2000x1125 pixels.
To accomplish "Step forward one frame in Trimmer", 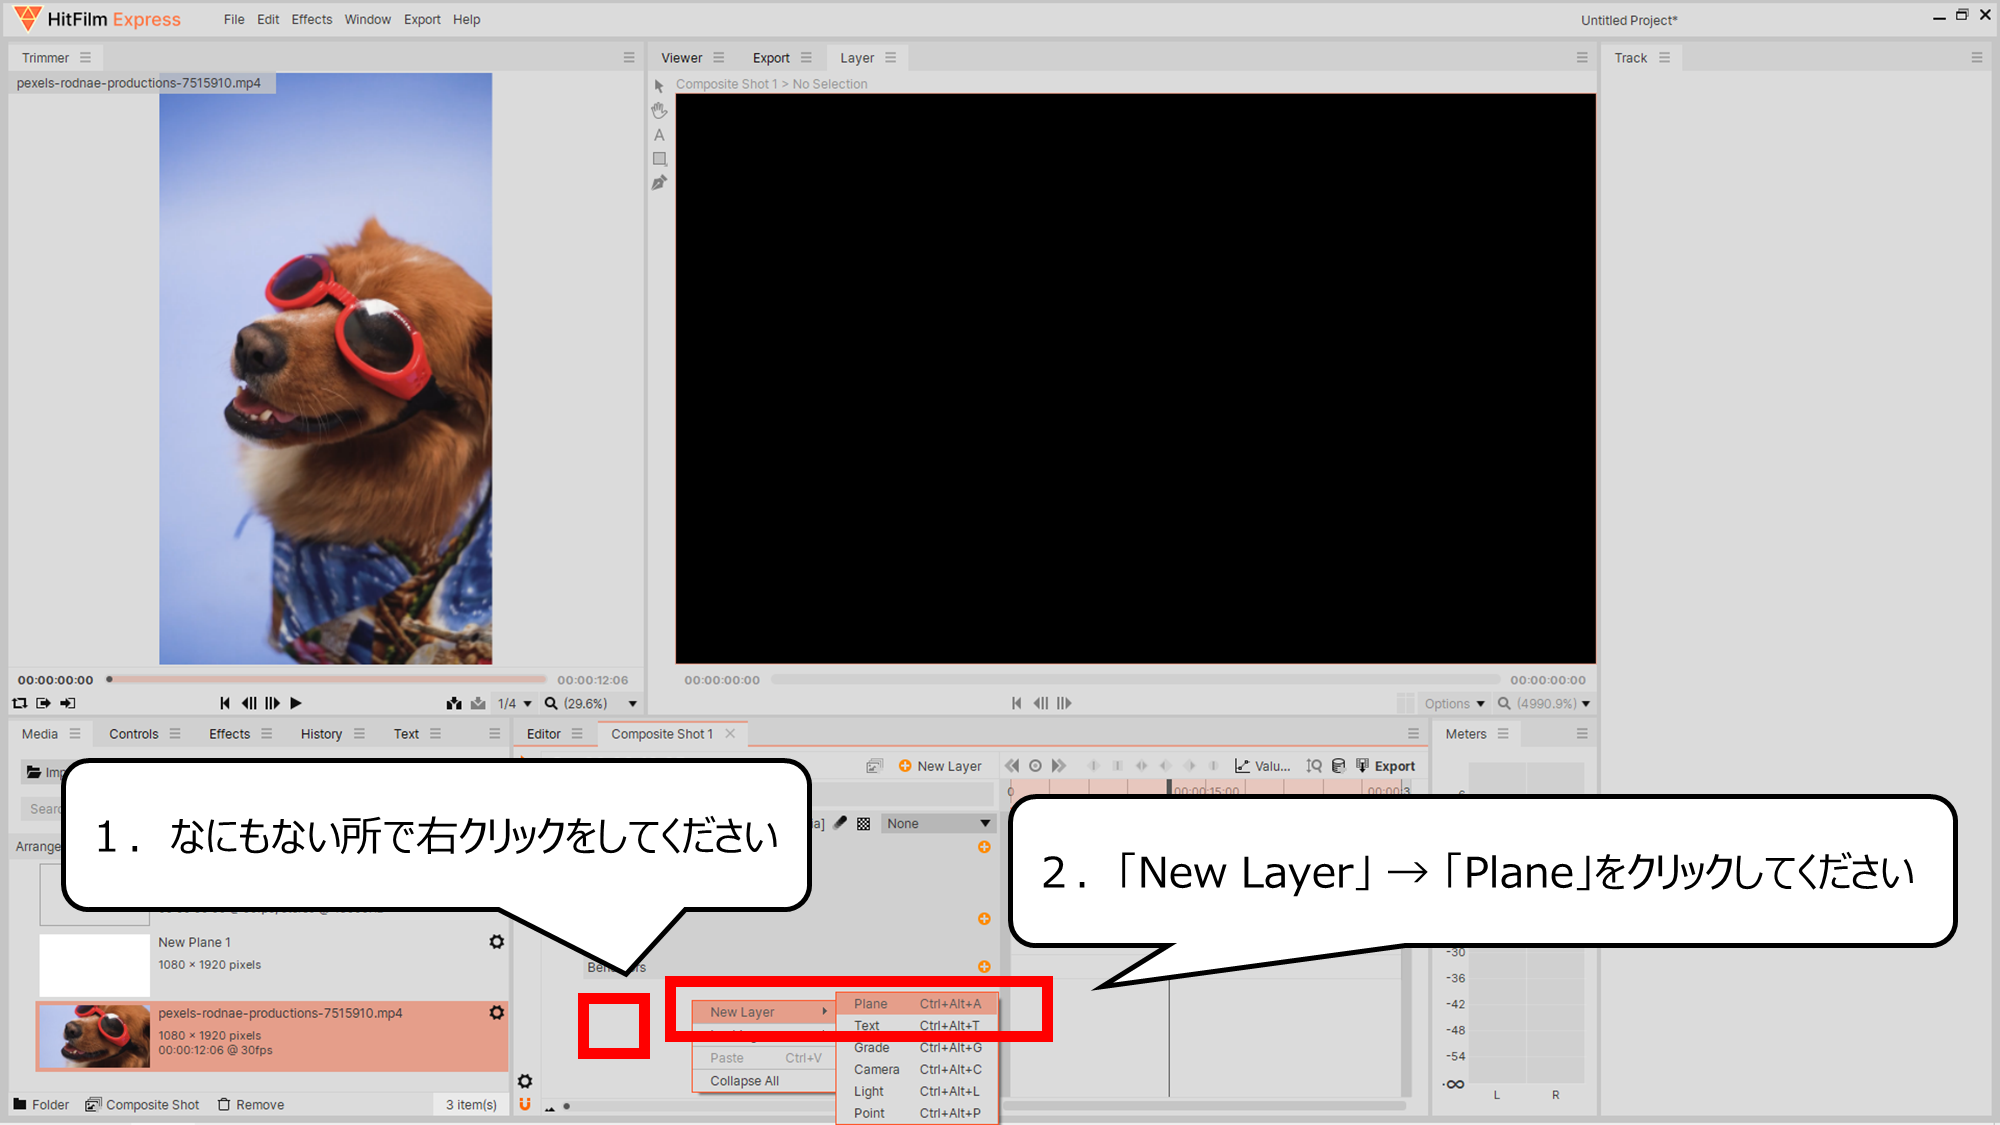I will (272, 703).
